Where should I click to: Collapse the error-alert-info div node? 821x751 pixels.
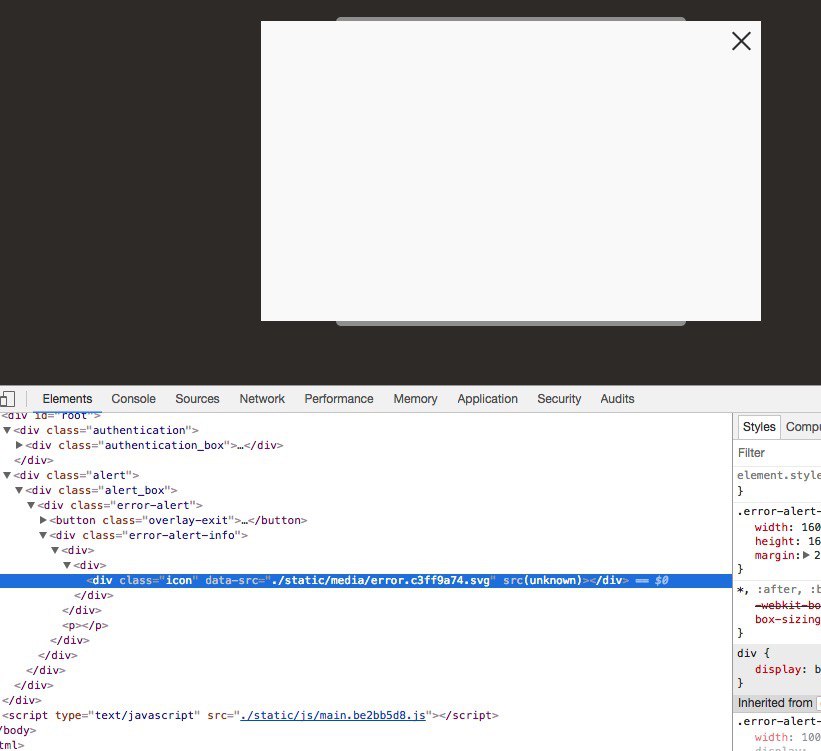click(43, 535)
